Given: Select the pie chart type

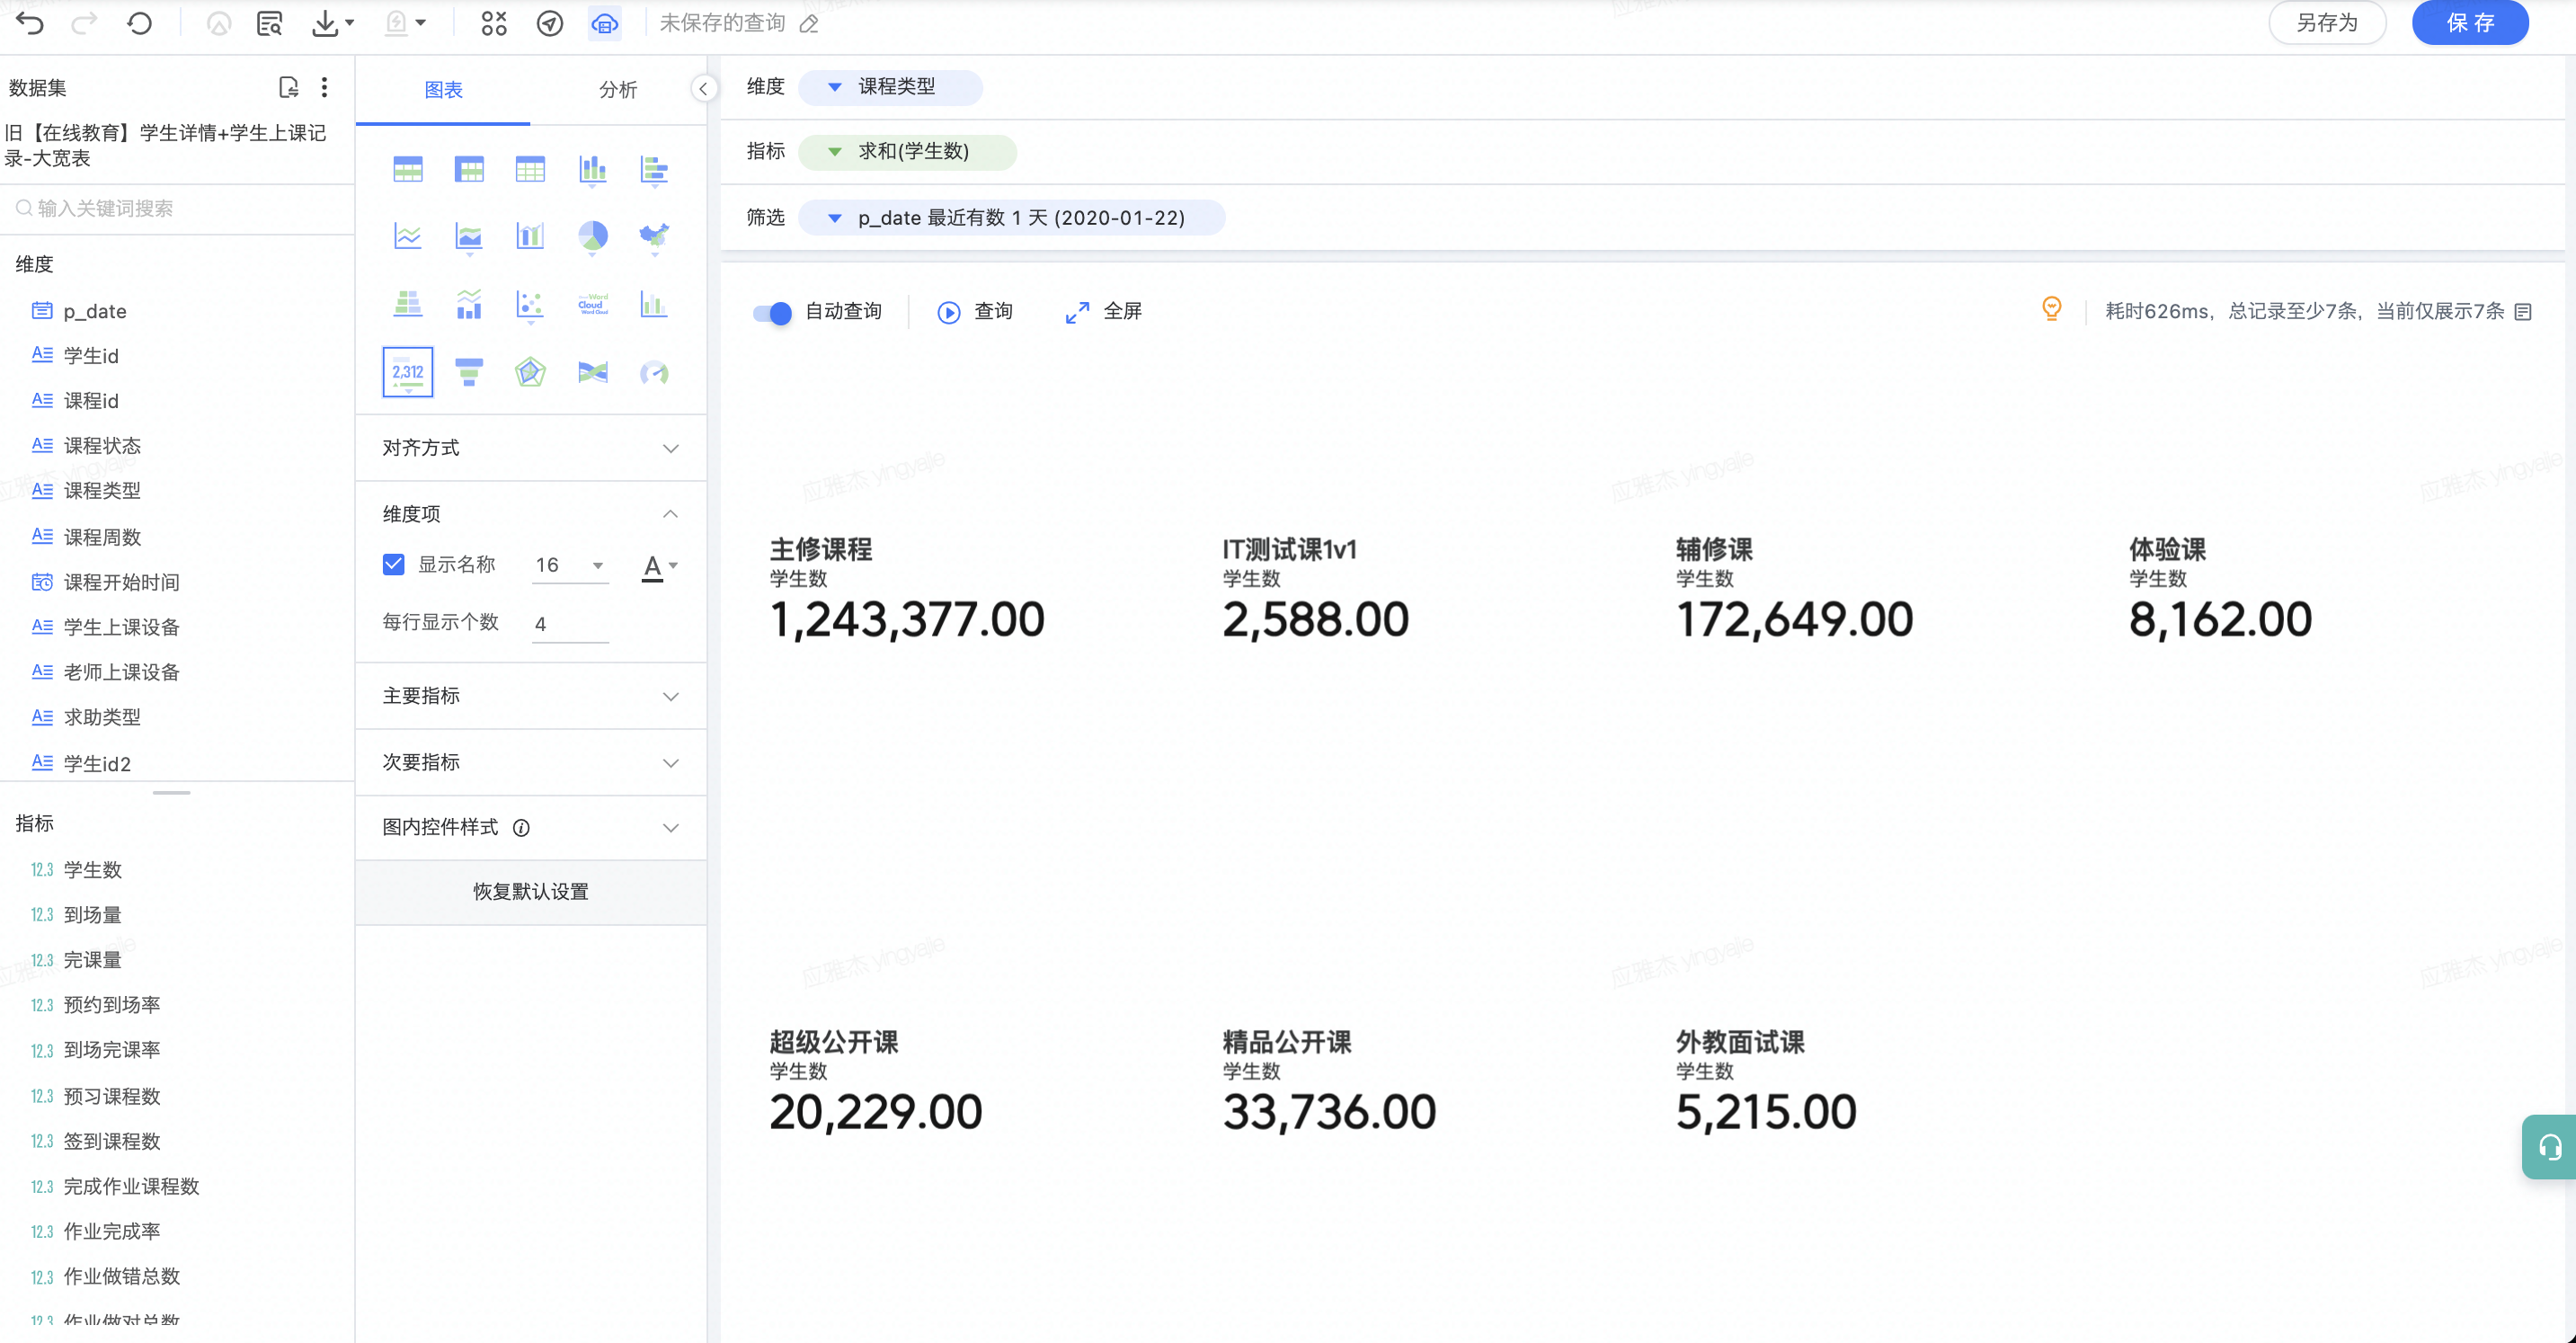Looking at the screenshot, I should 593,237.
